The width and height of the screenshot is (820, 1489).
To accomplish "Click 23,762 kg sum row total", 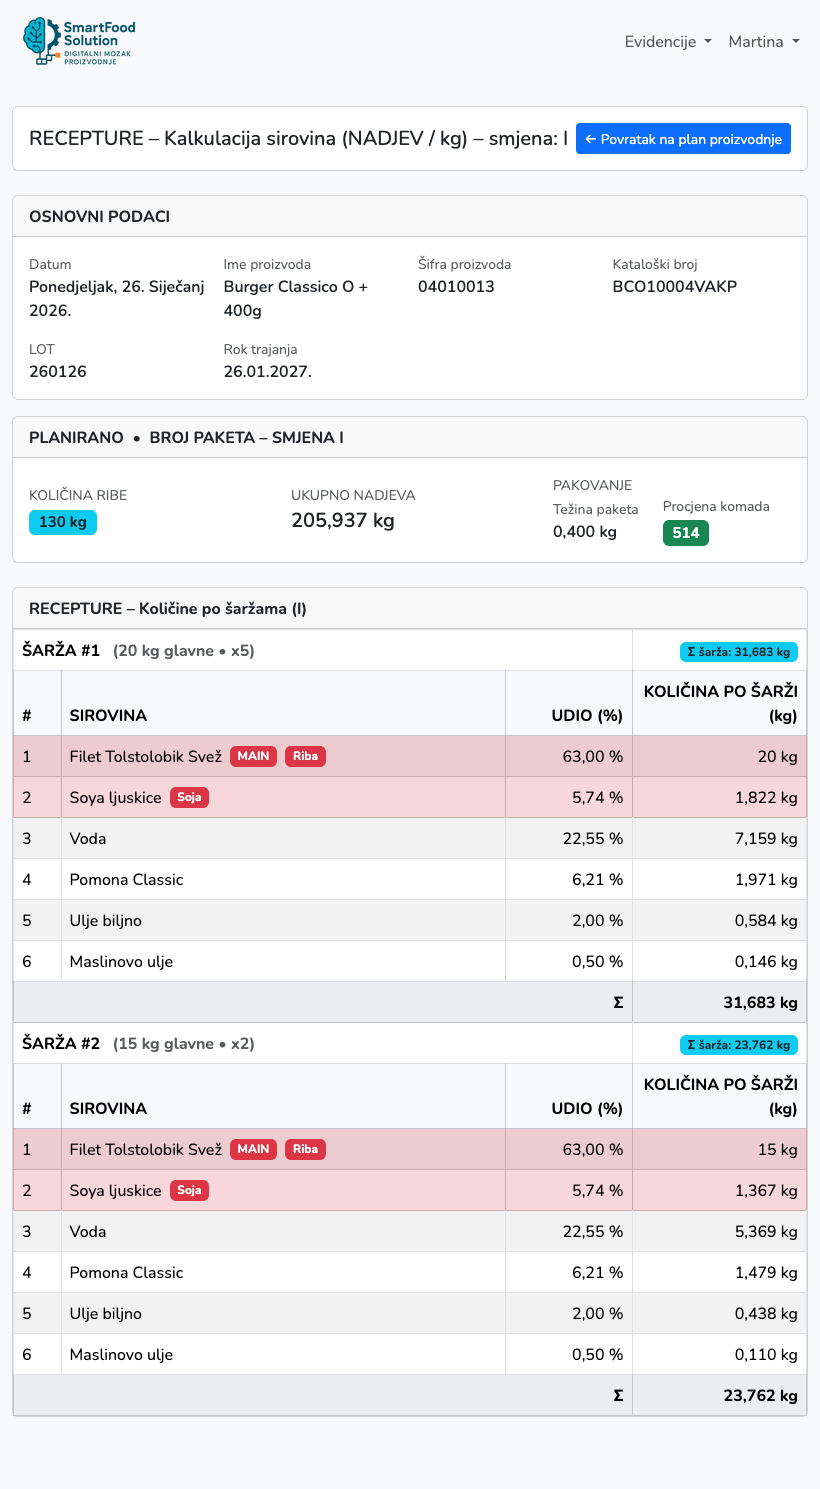I will coord(720,1395).
